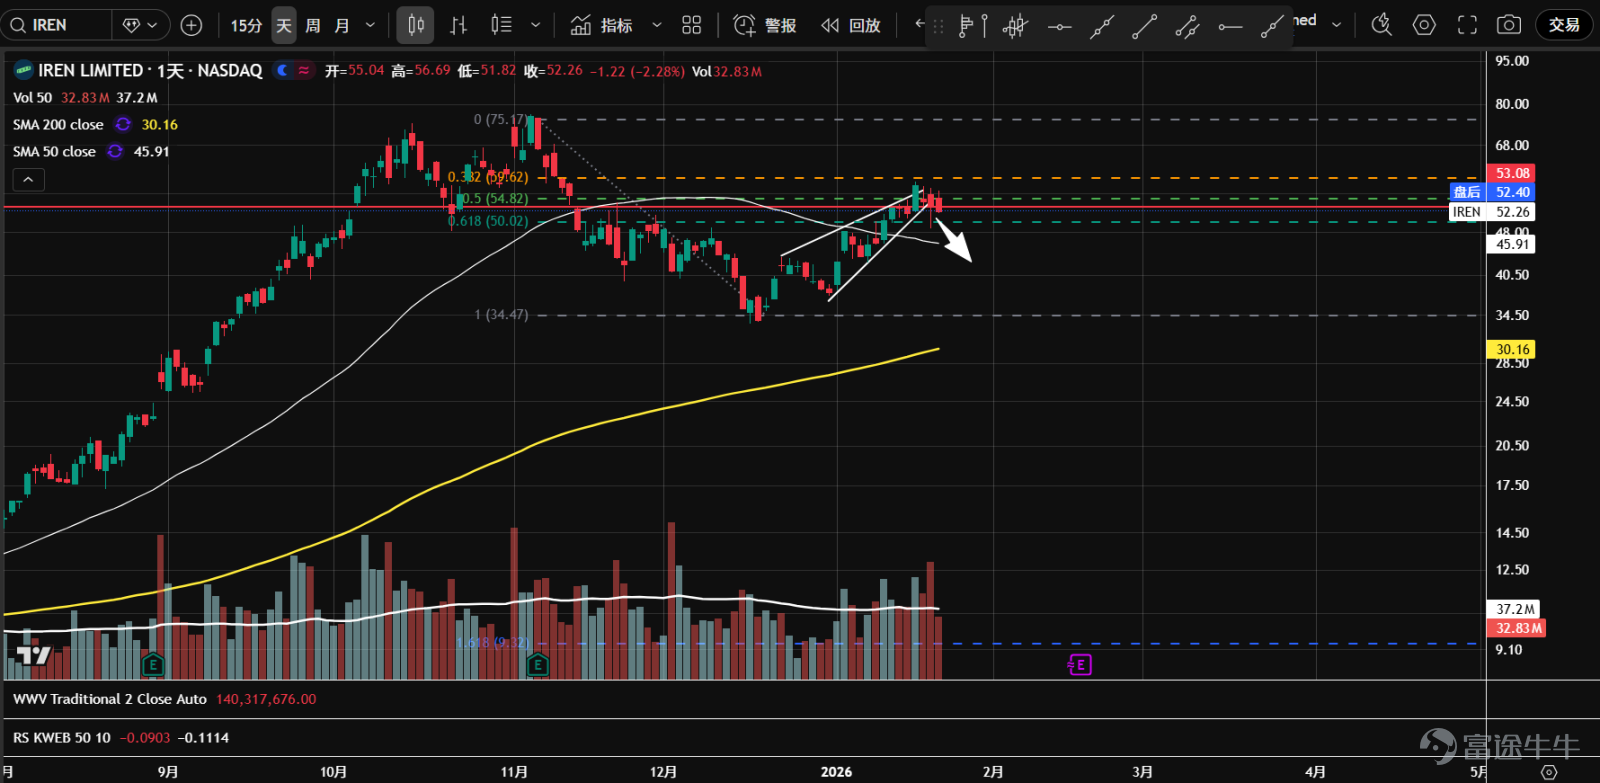
Task: Open the 交易 trade panel
Action: (1564, 25)
